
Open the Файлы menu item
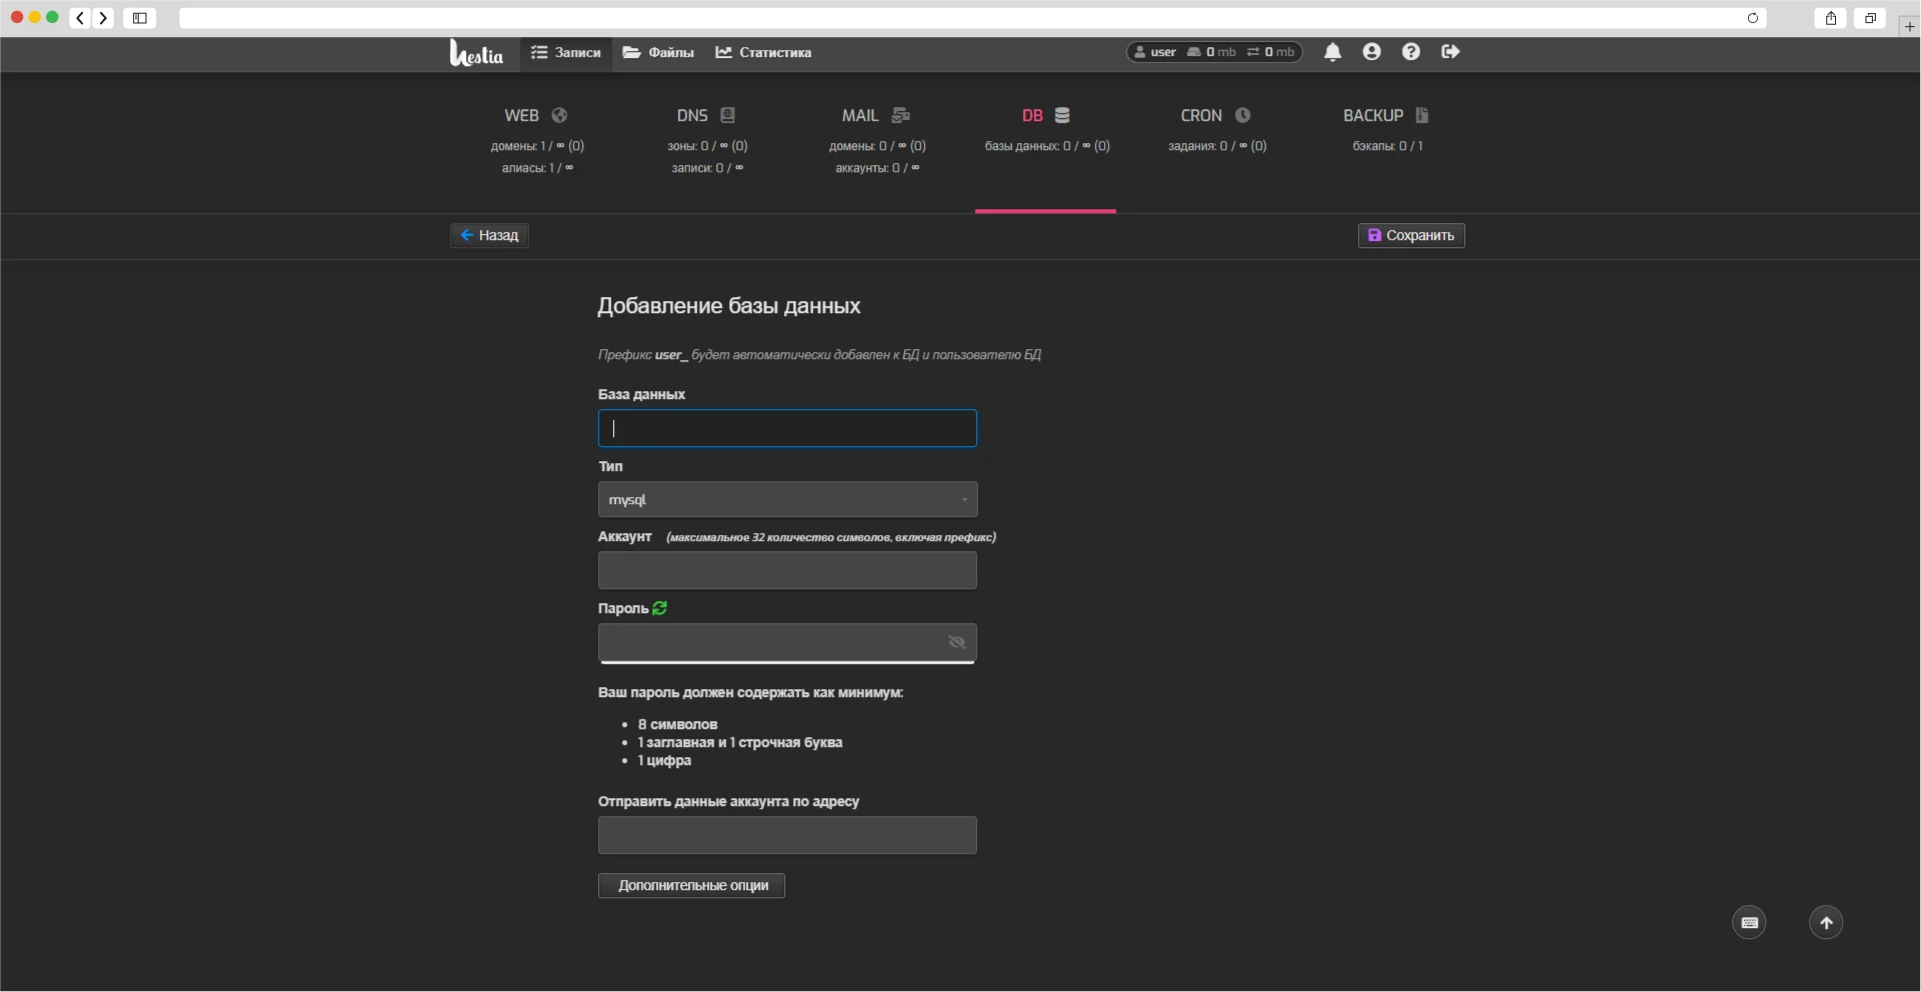(658, 53)
